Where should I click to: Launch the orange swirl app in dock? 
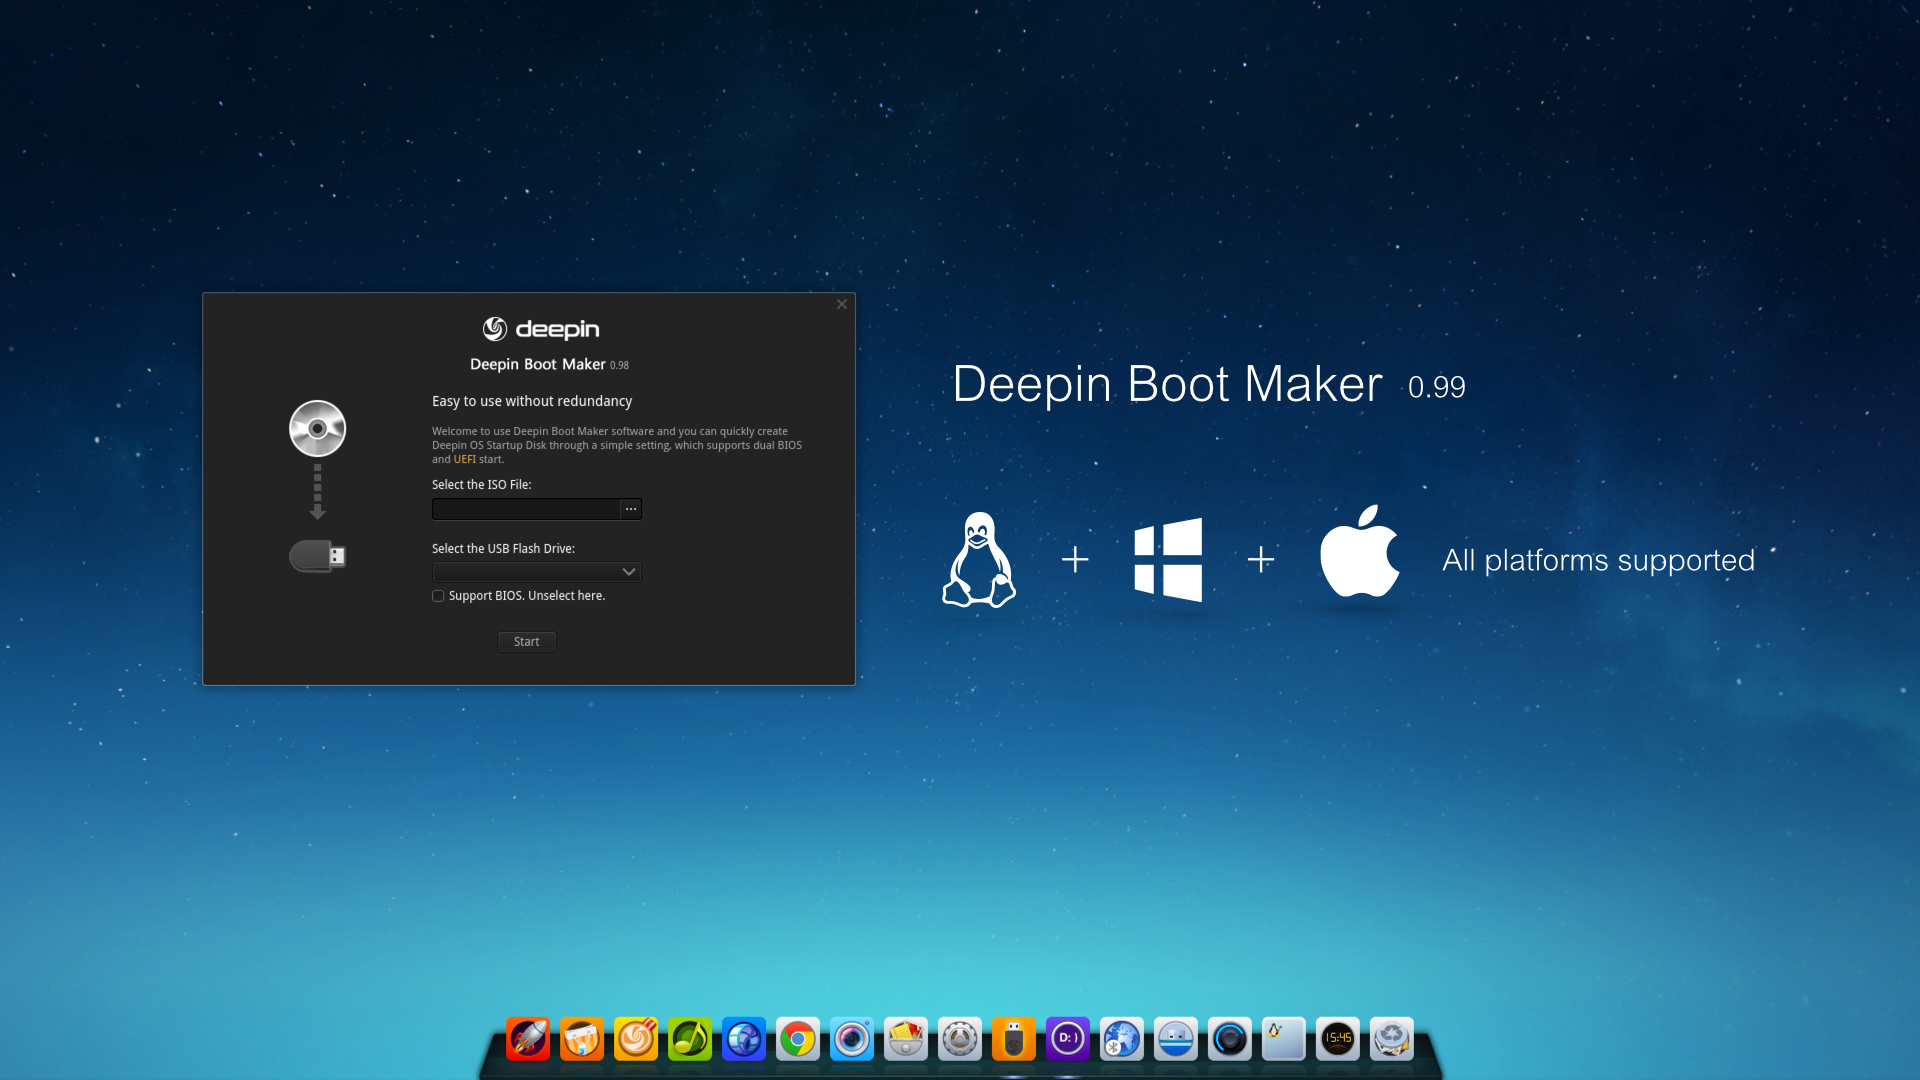(x=635, y=1039)
